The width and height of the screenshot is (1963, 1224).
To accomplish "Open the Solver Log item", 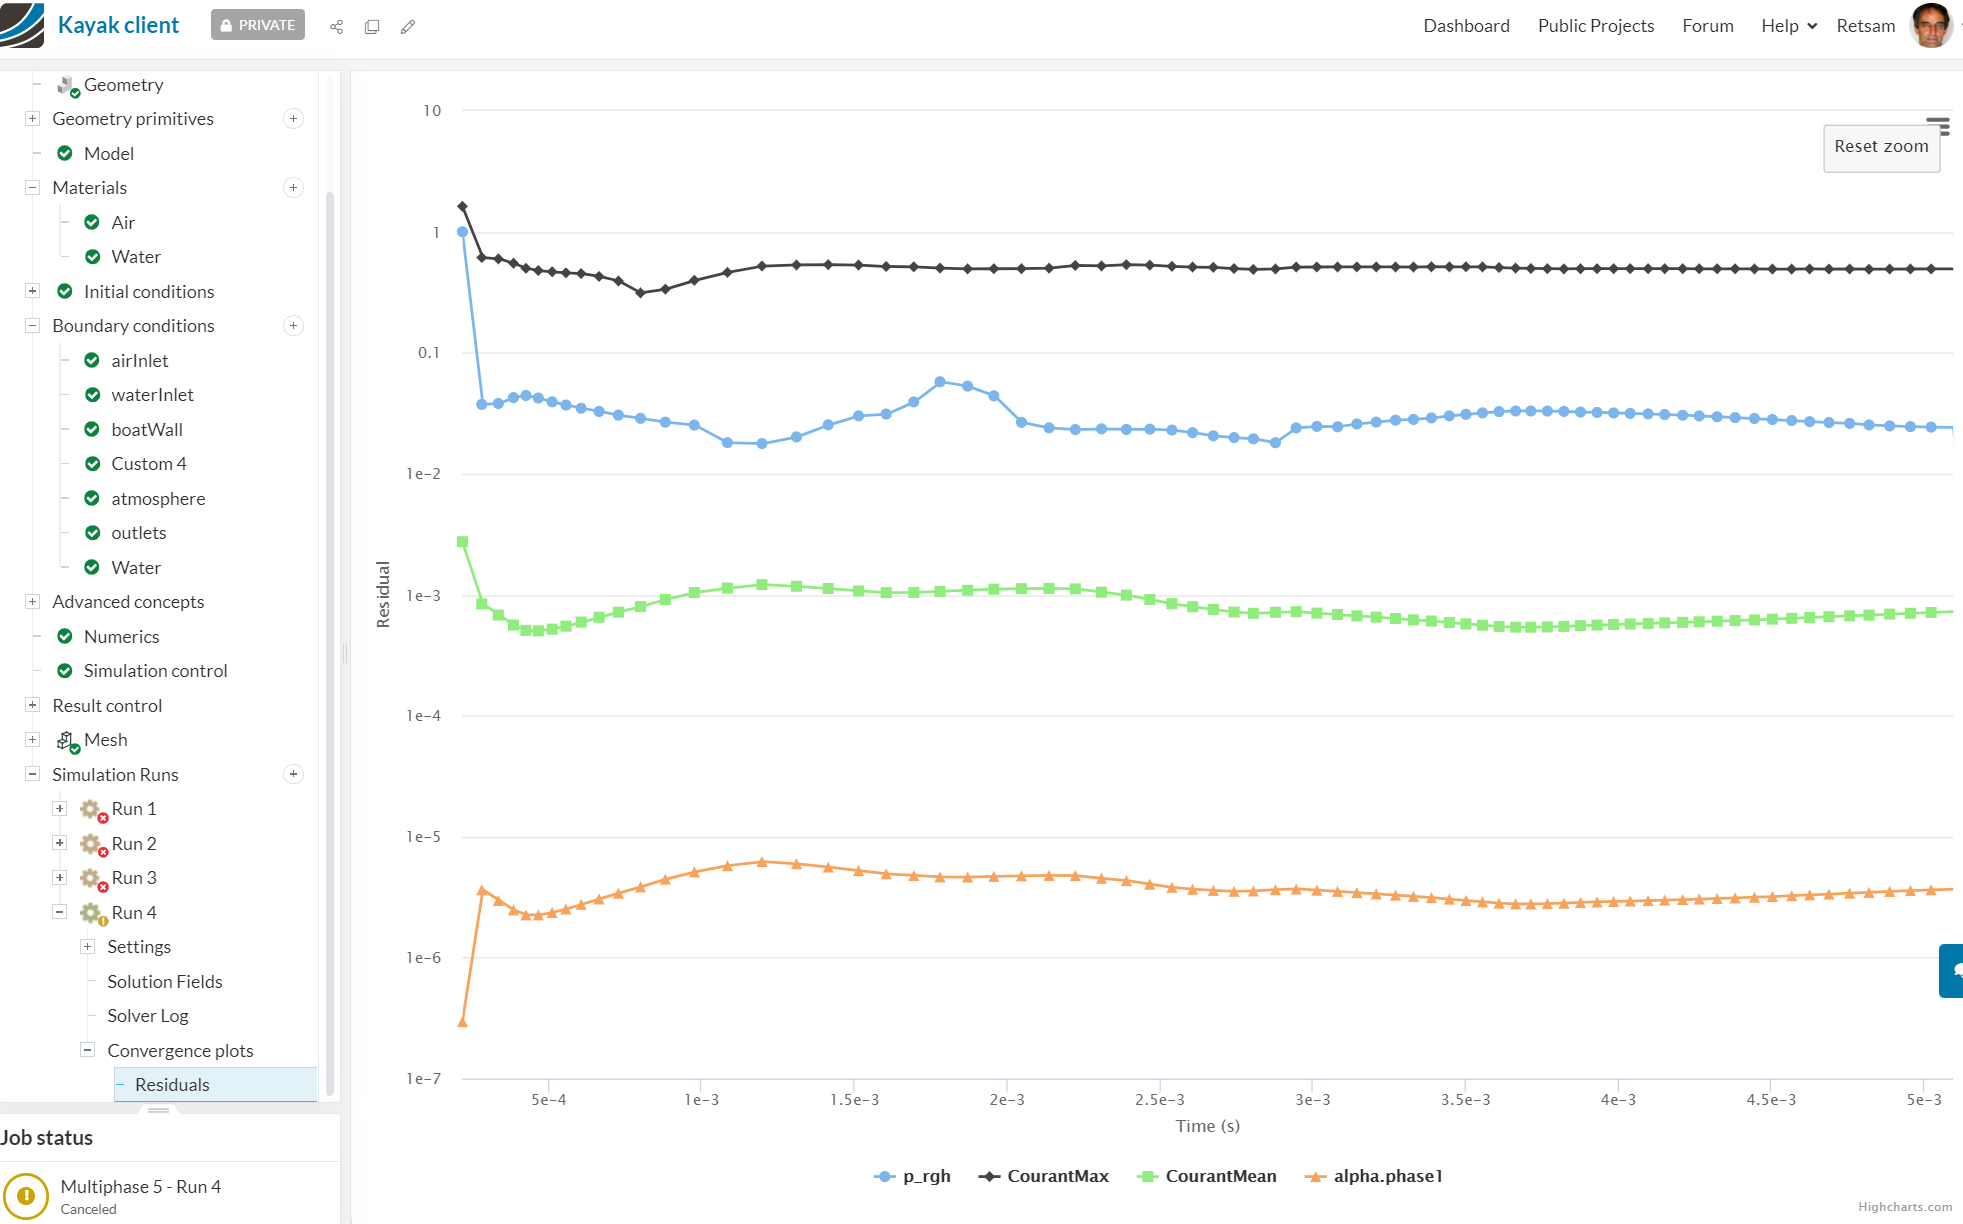I will (148, 1016).
